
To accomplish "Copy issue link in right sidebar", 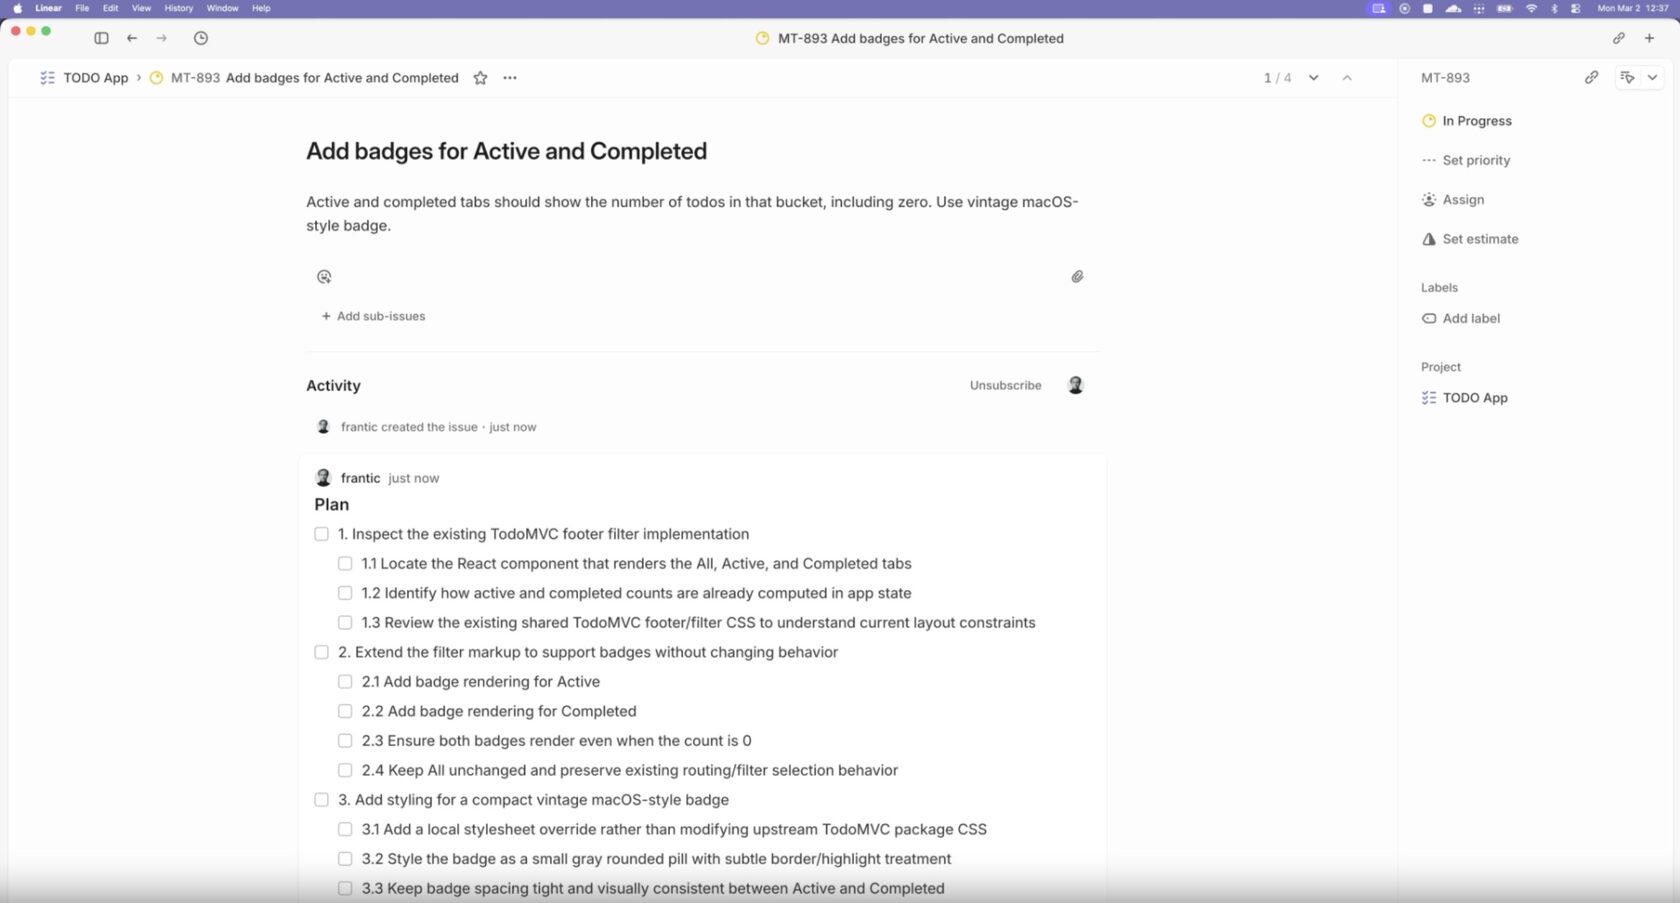I will coord(1591,77).
